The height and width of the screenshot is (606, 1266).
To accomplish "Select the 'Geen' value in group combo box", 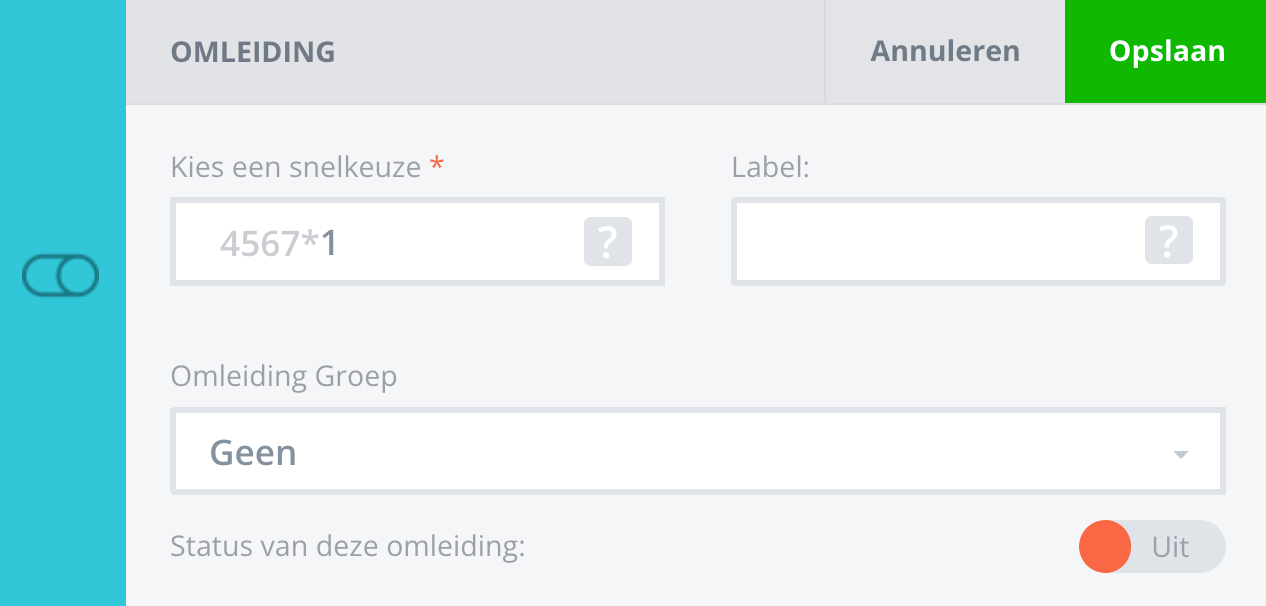I will click(253, 453).
